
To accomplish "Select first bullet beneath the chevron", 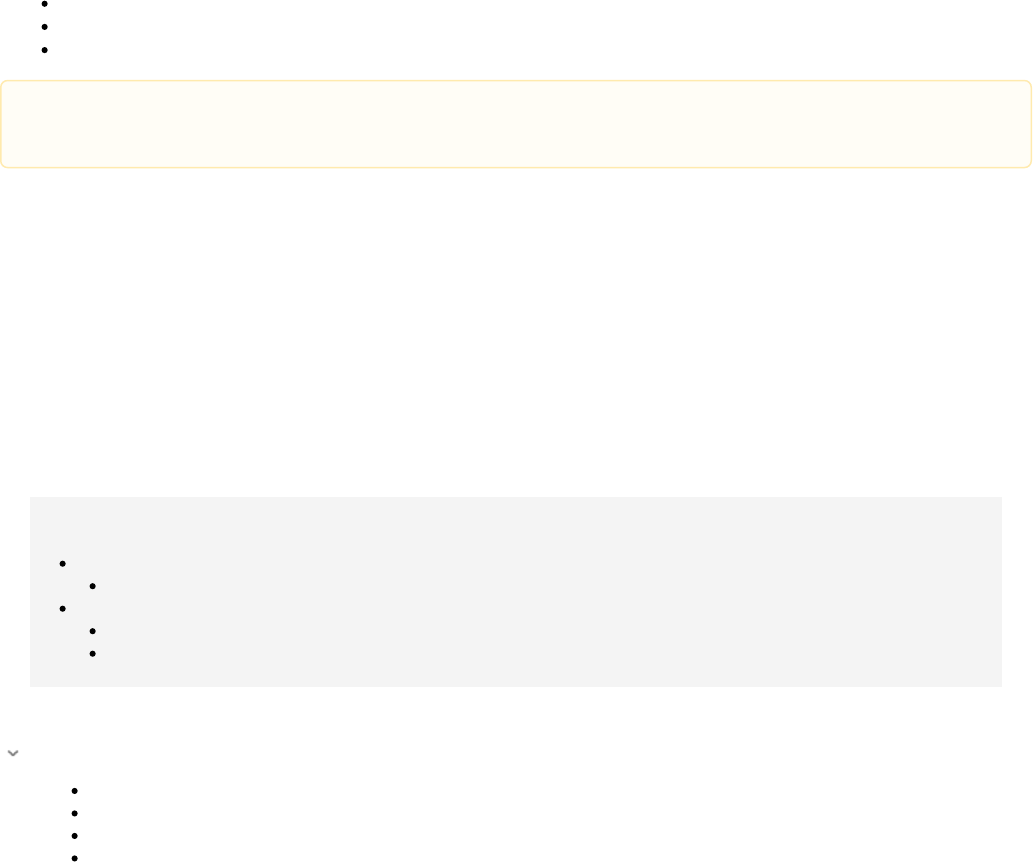I will [74, 791].
